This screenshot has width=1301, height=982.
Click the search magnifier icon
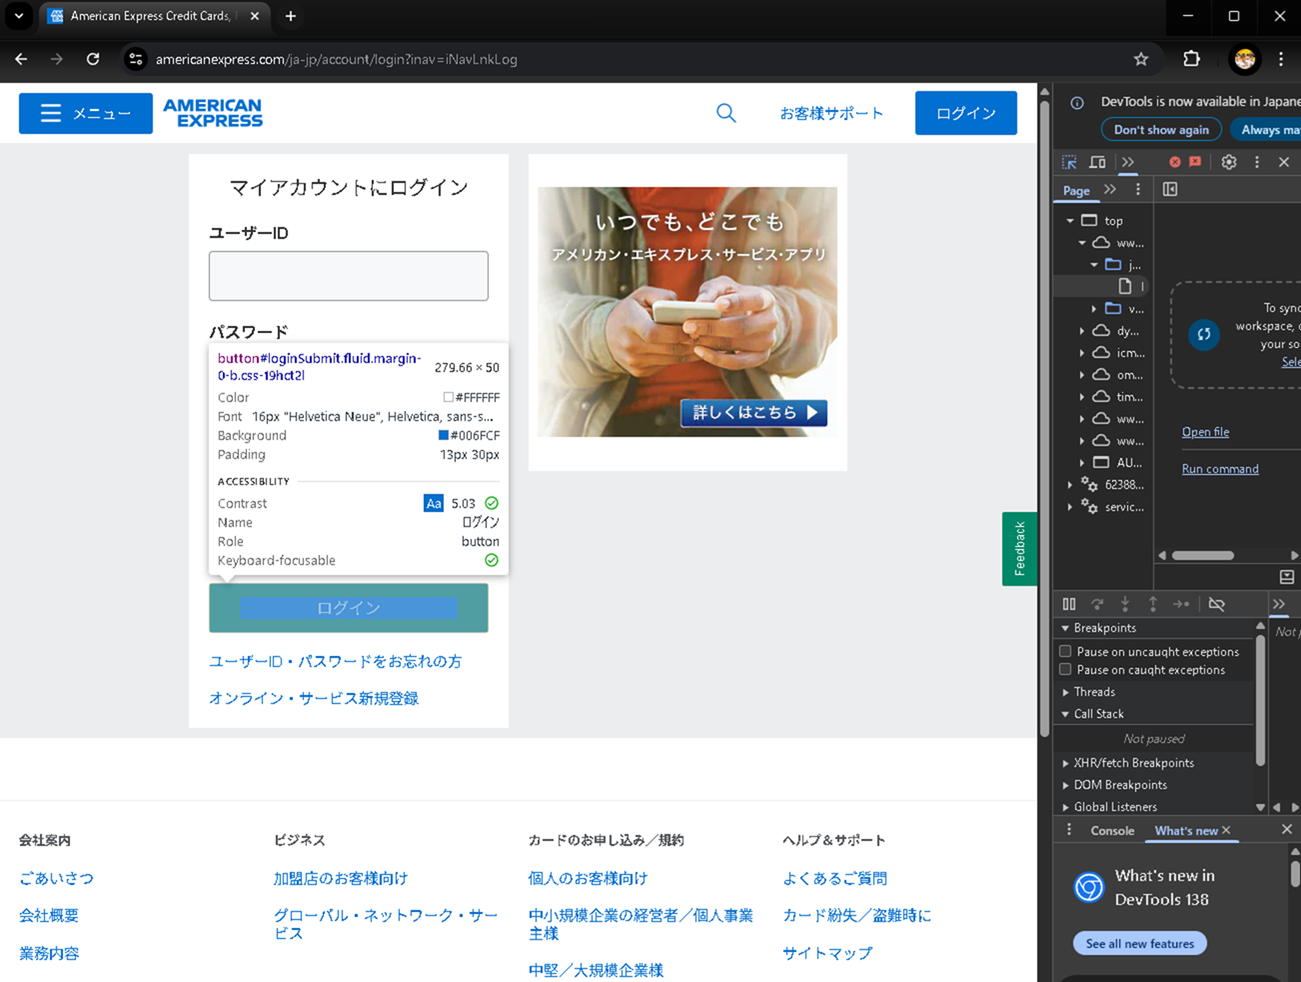point(726,113)
